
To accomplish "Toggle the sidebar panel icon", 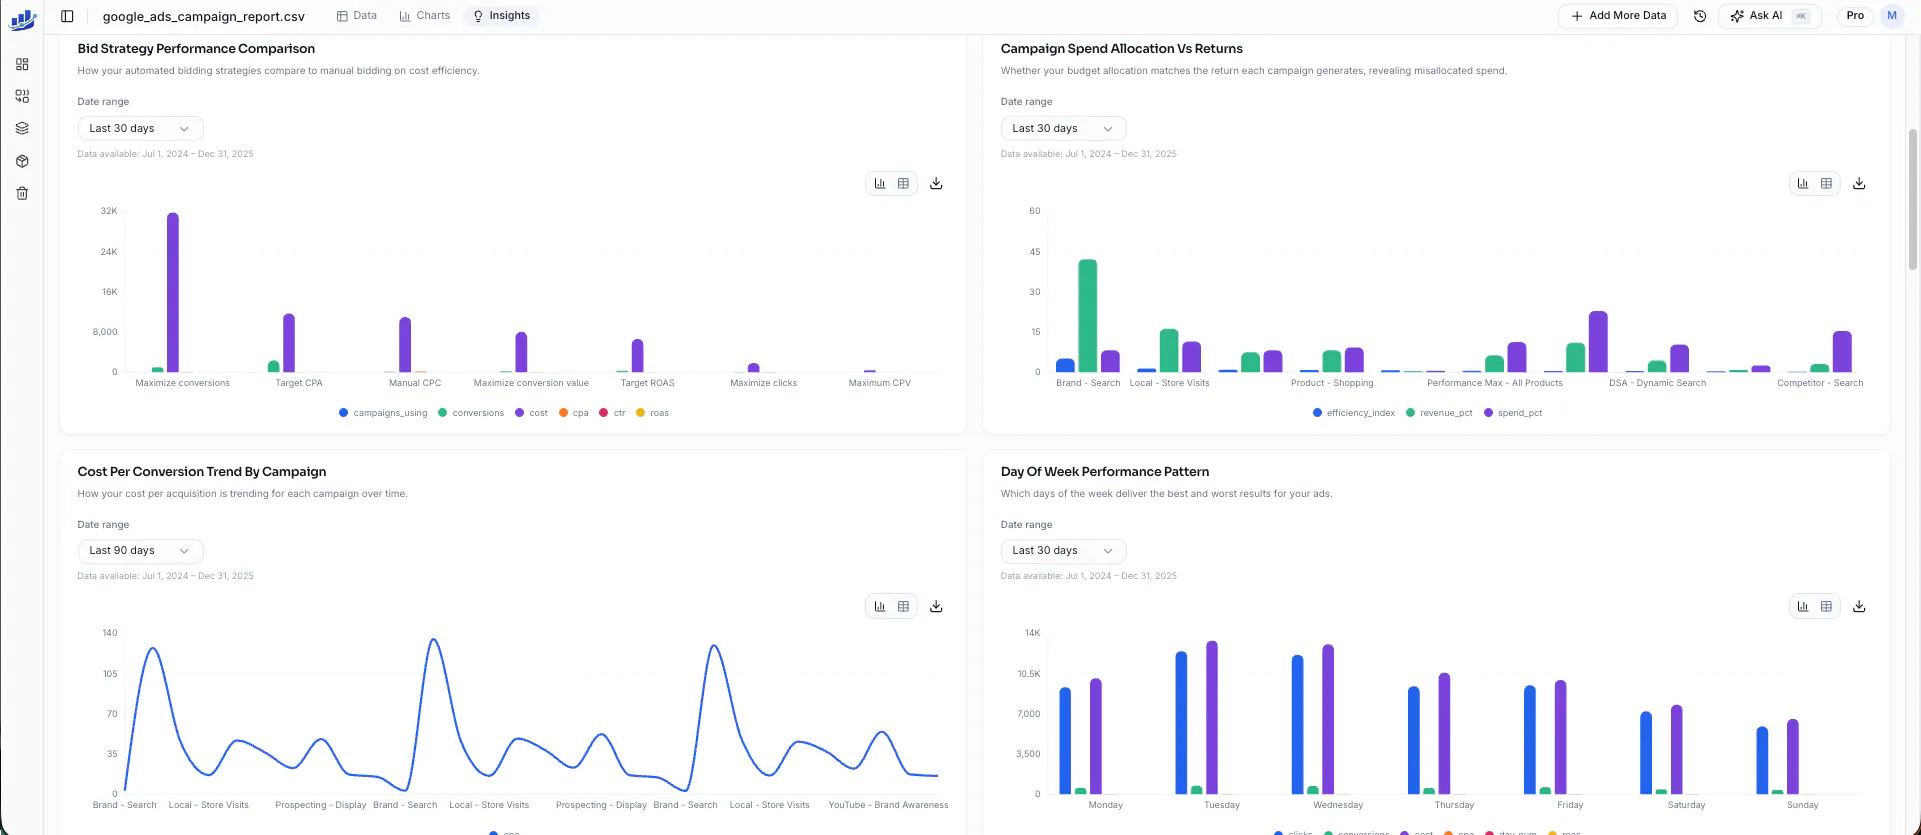I will 67,16.
